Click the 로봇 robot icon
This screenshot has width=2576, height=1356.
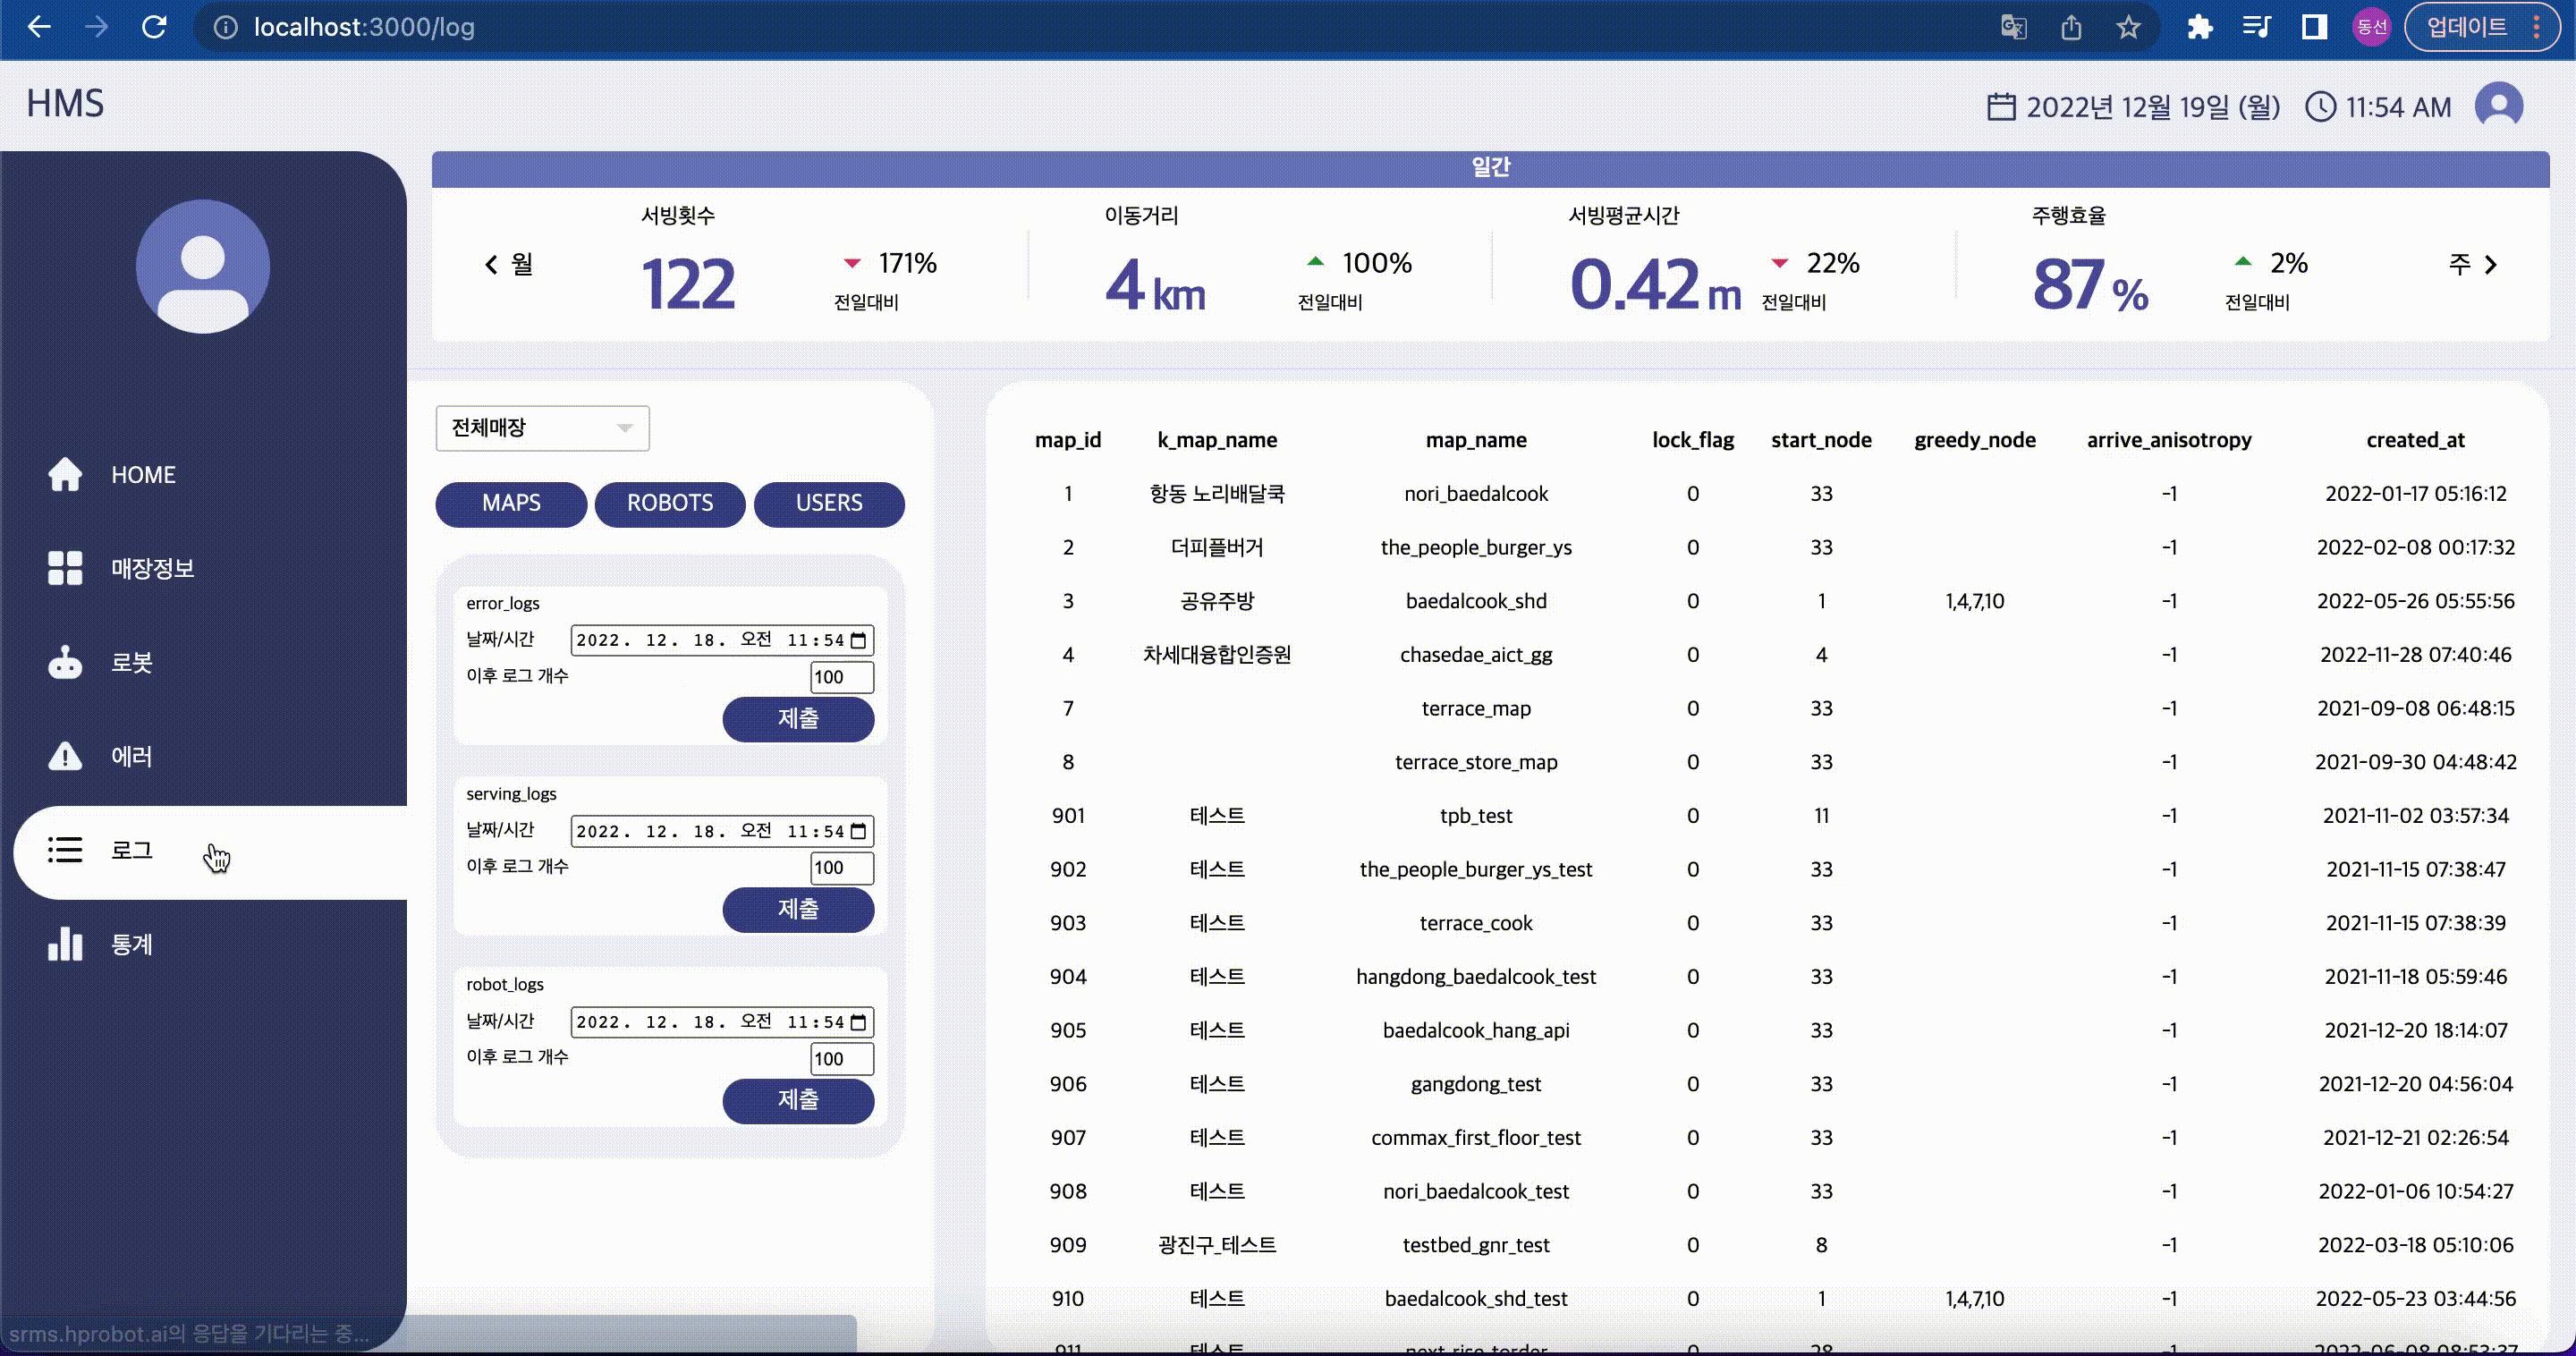tap(65, 662)
